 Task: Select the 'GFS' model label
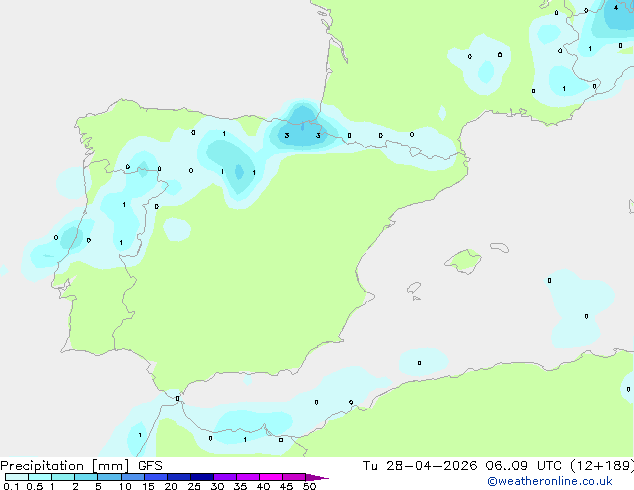(x=150, y=466)
